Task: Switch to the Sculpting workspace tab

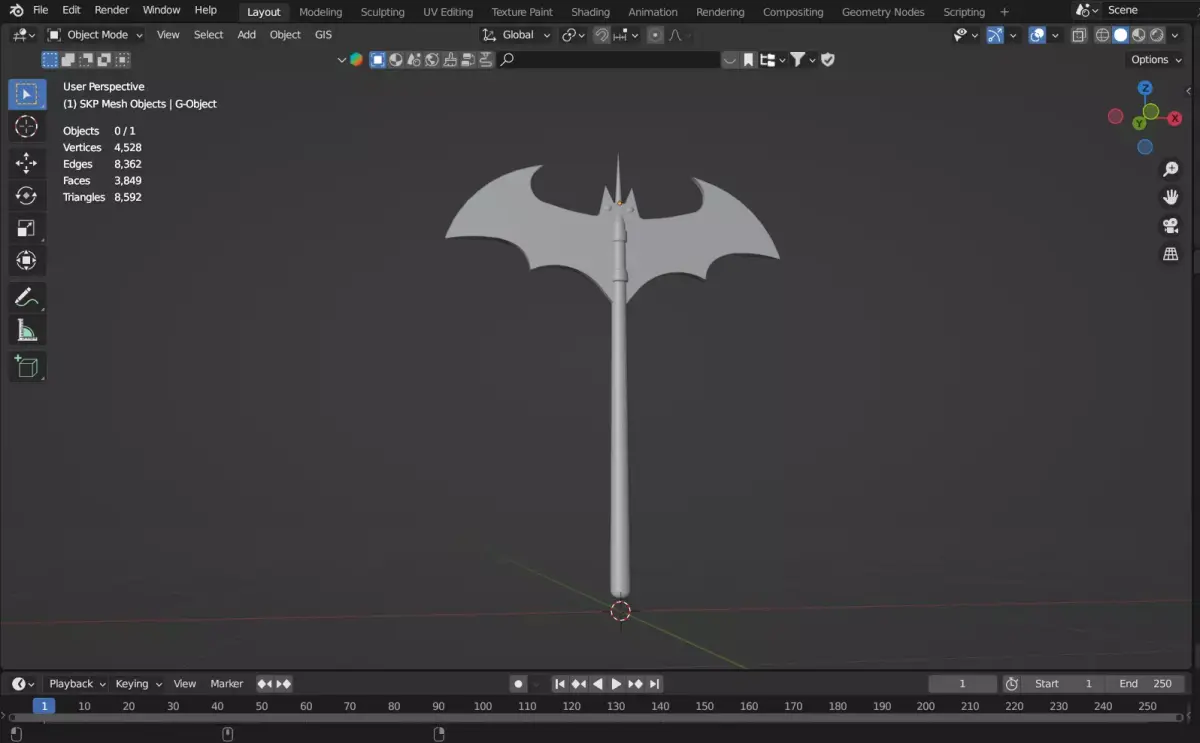Action: tap(383, 12)
